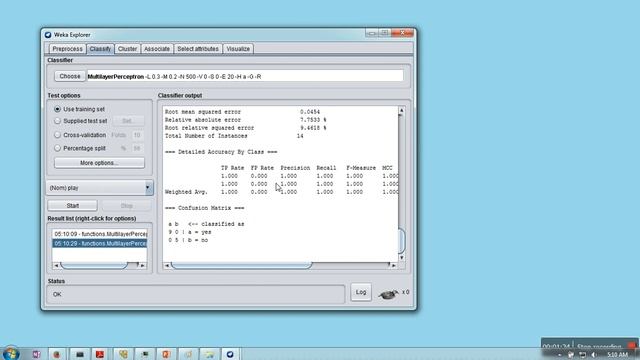Image resolution: width=640 pixels, height=360 pixels.
Task: Click the result list right scroll arrow
Action: pyautogui.click(x=142, y=266)
